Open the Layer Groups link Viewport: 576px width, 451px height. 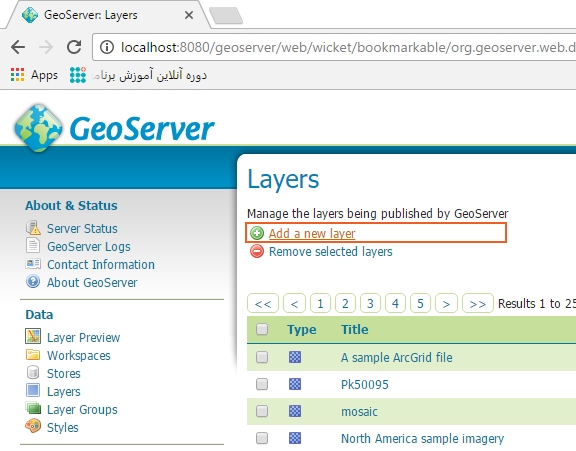(x=82, y=409)
